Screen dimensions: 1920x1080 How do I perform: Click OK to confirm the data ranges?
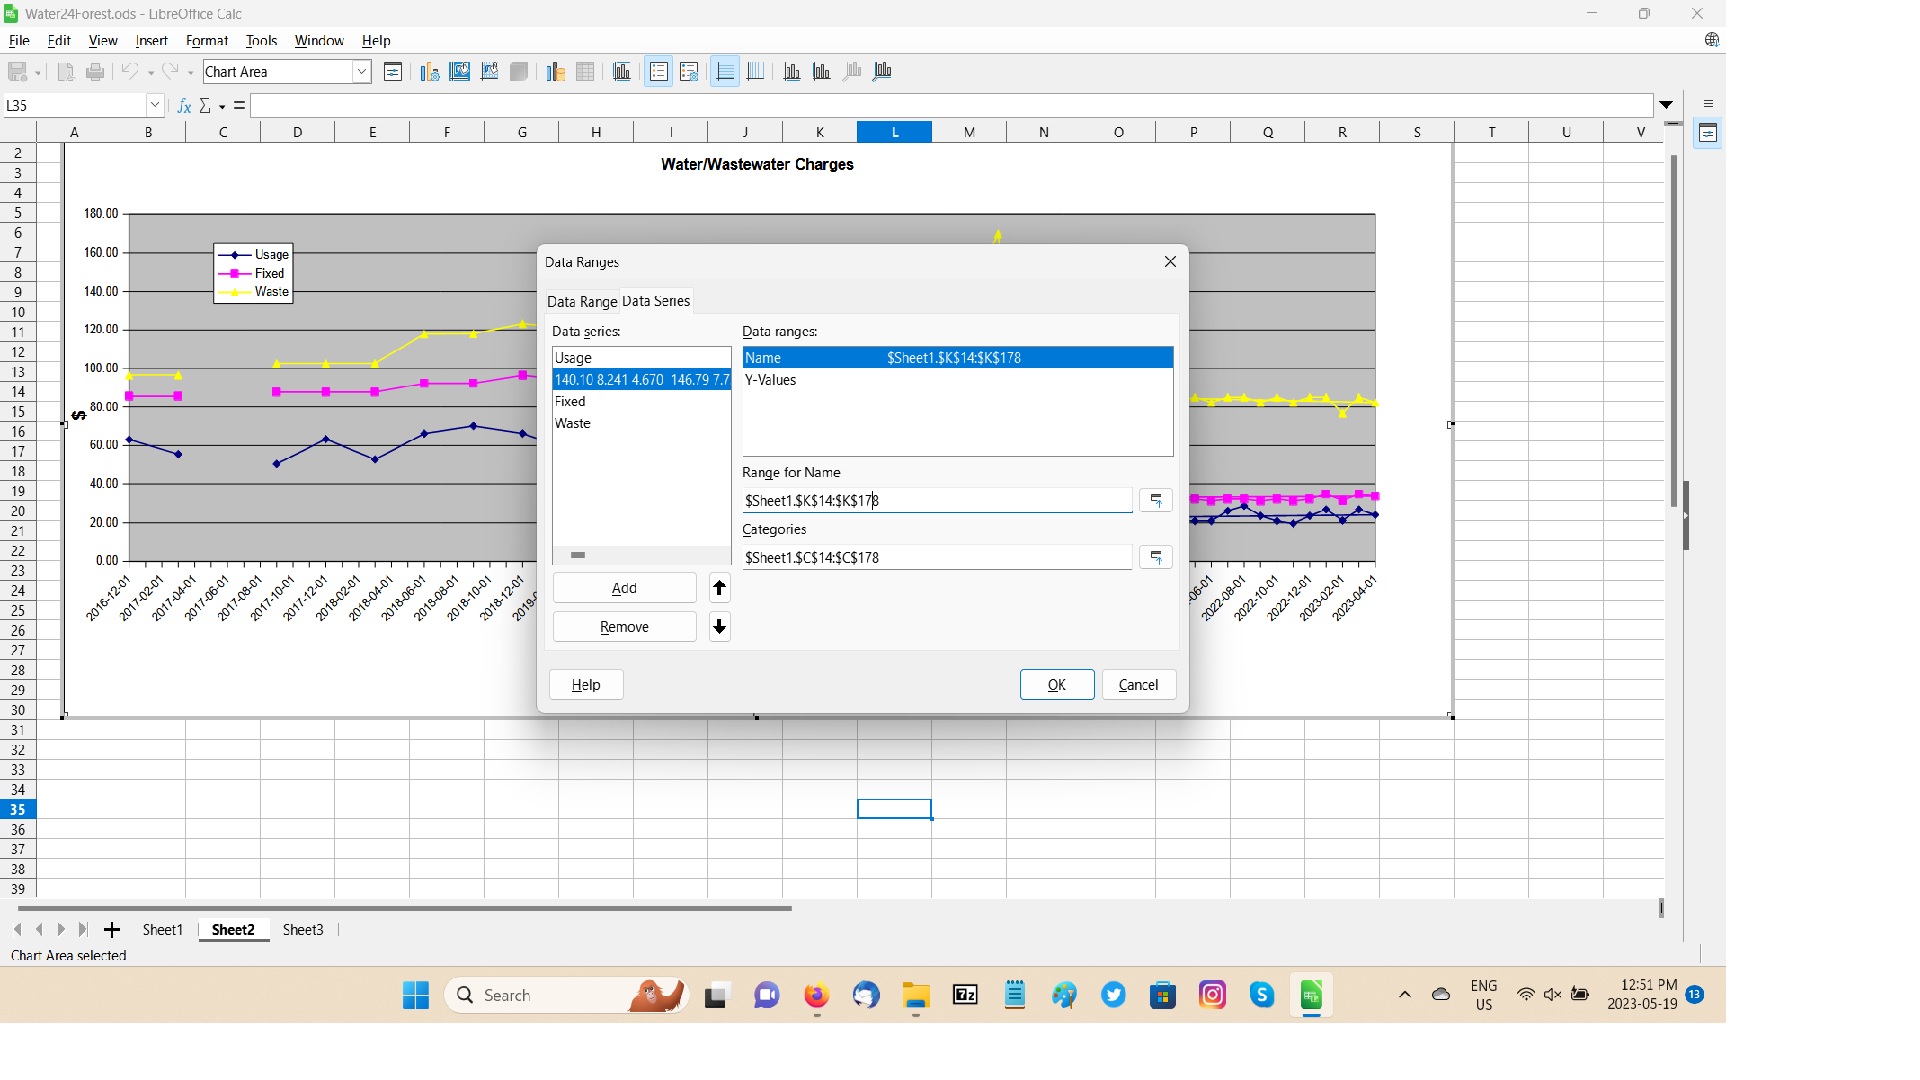tap(1057, 684)
